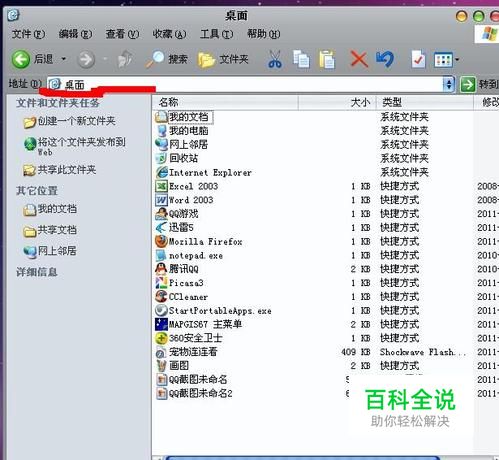
Task: Click the Cut scissors icon
Action: point(275,59)
